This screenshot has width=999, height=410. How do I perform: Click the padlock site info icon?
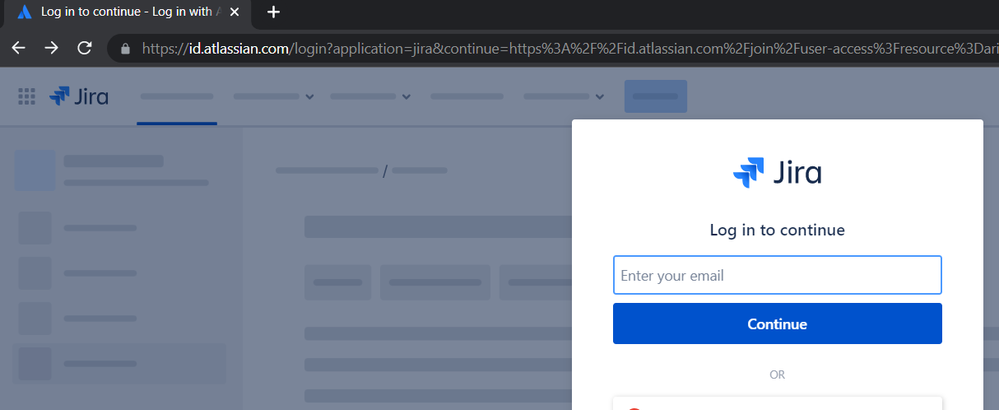125,48
